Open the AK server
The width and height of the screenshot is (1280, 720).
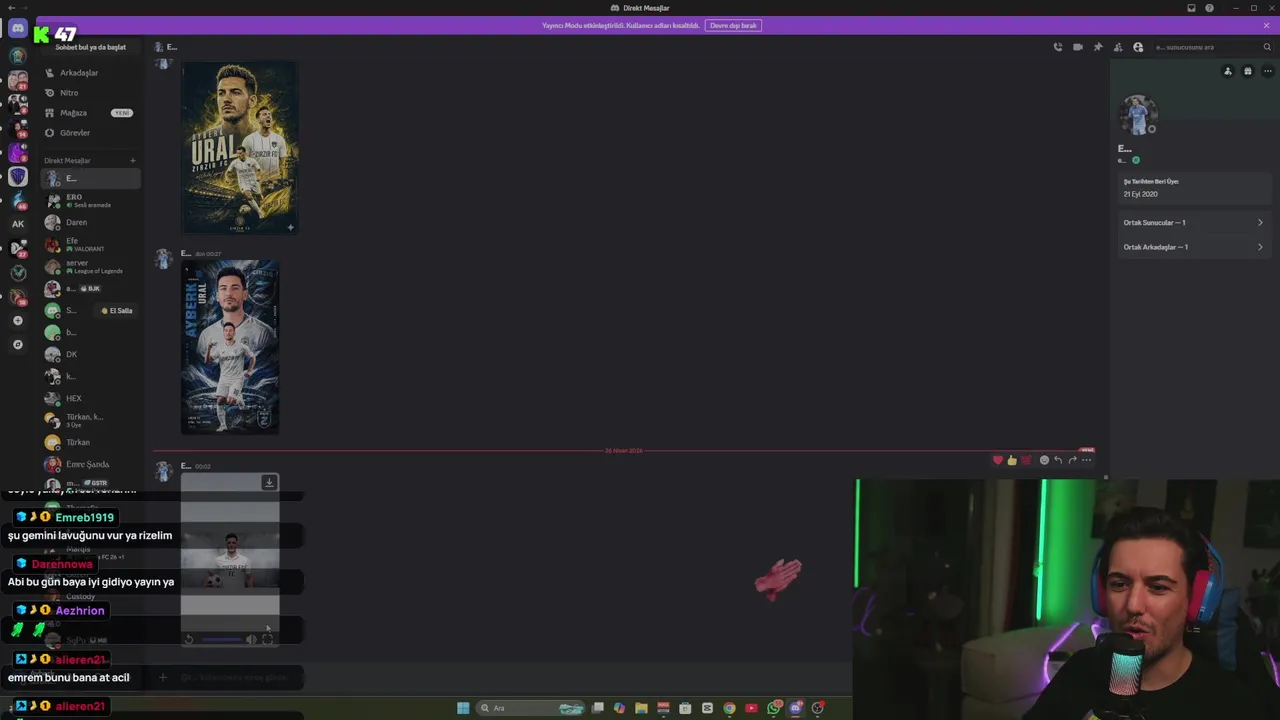click(x=18, y=224)
